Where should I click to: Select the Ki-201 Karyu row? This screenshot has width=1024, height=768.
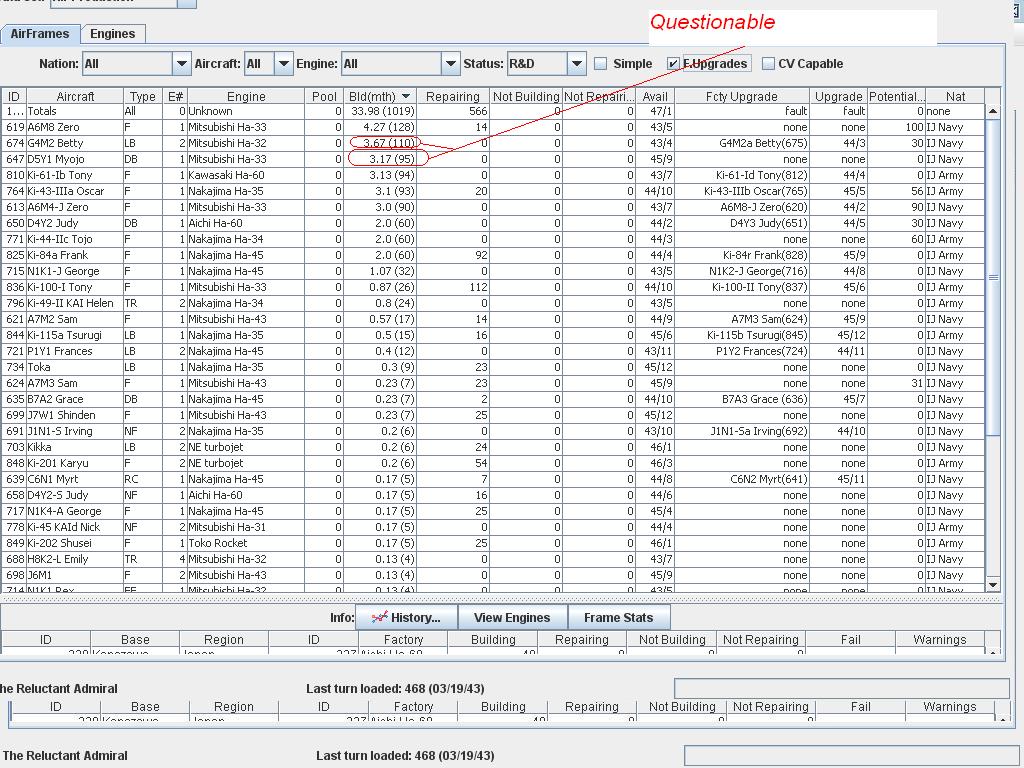(493, 463)
